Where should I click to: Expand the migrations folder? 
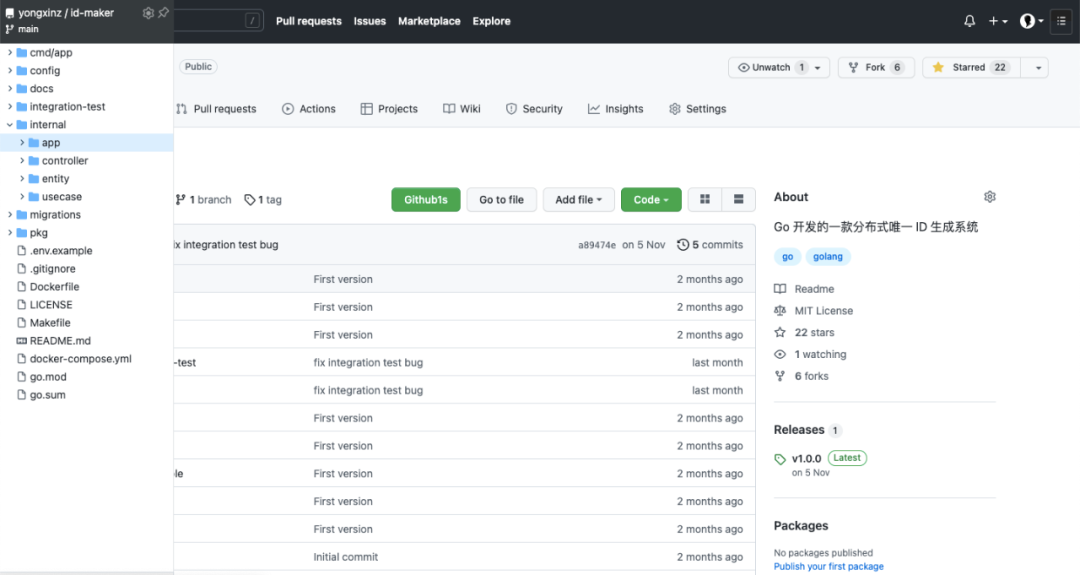tap(10, 215)
